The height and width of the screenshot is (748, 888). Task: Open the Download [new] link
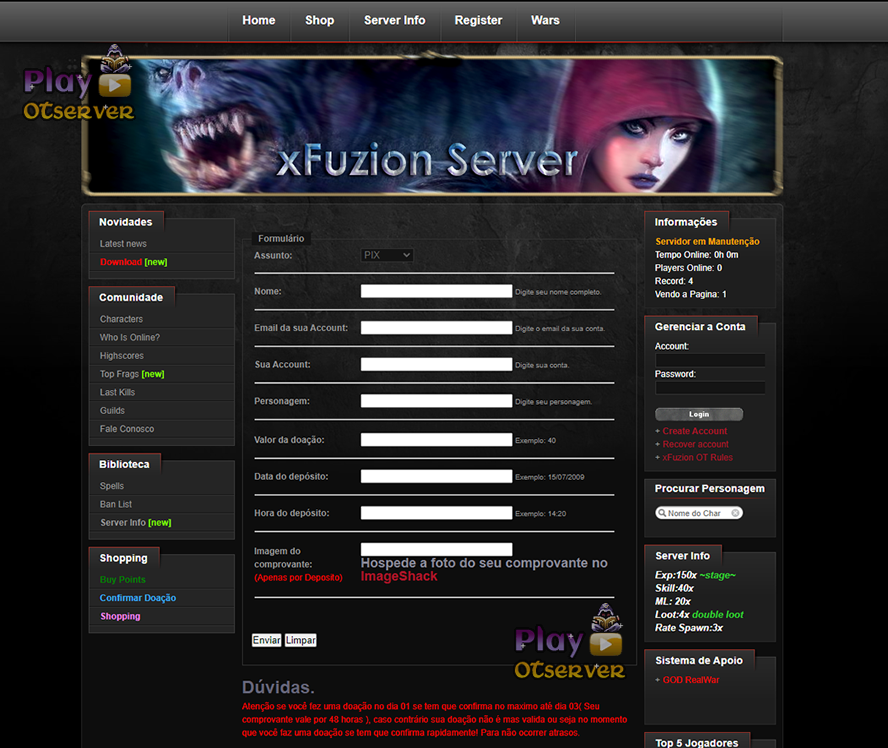(134, 262)
